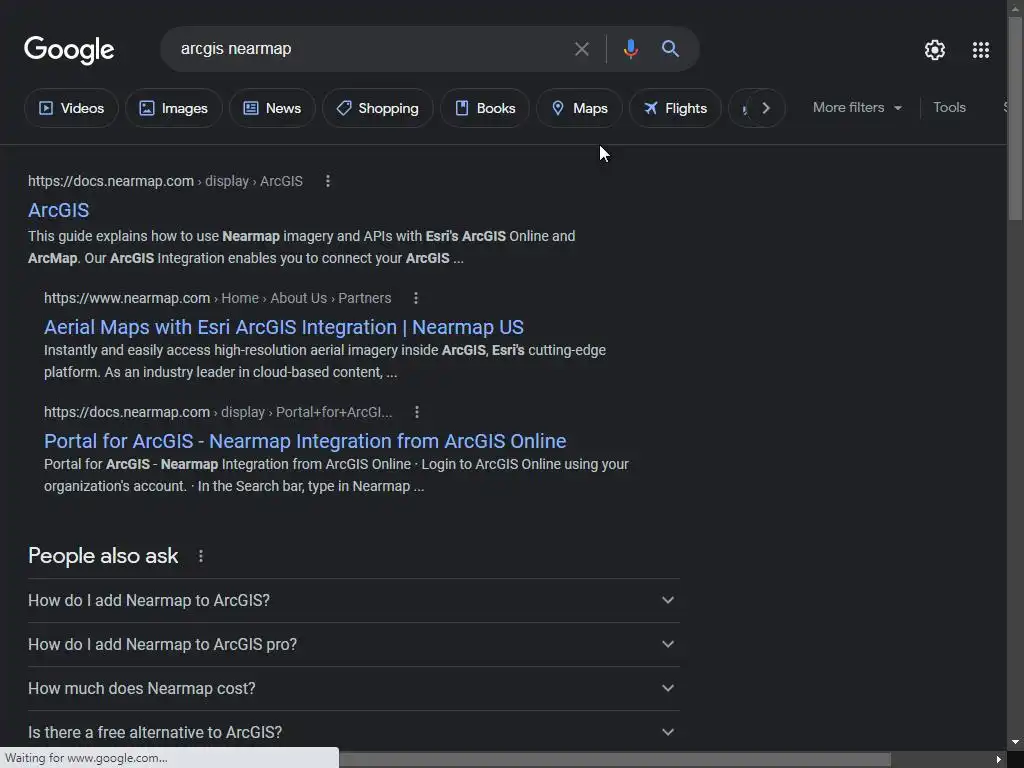
Task: Open Google settings gear icon
Action: pyautogui.click(x=935, y=50)
